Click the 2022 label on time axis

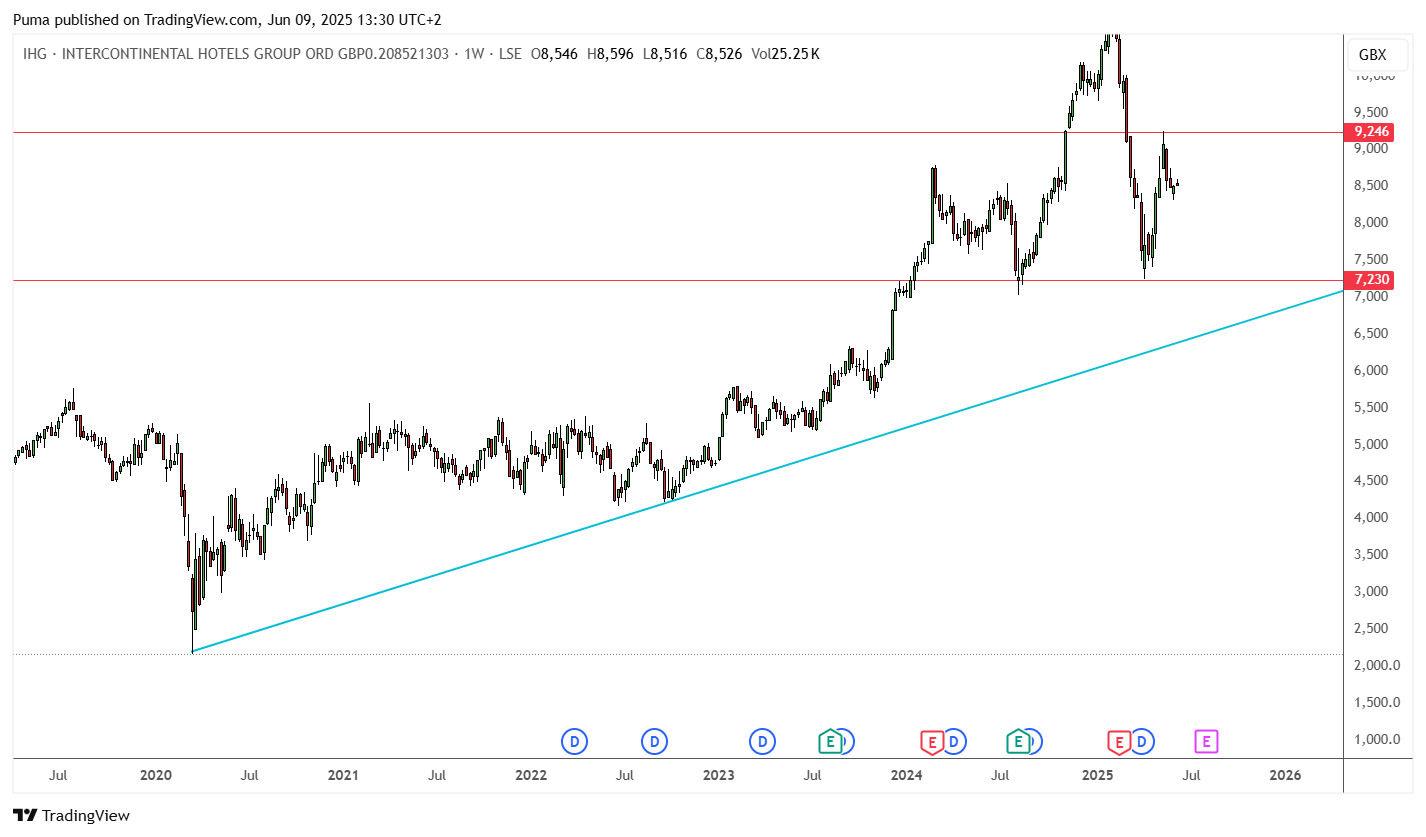click(x=531, y=775)
